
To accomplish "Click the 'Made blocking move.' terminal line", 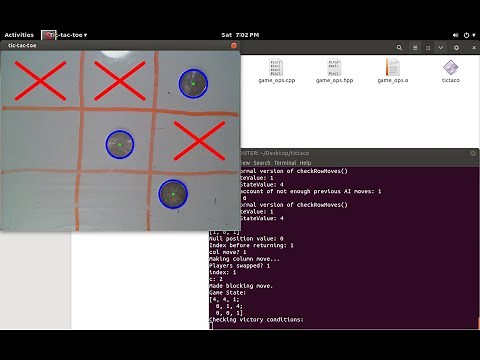I will (241, 286).
